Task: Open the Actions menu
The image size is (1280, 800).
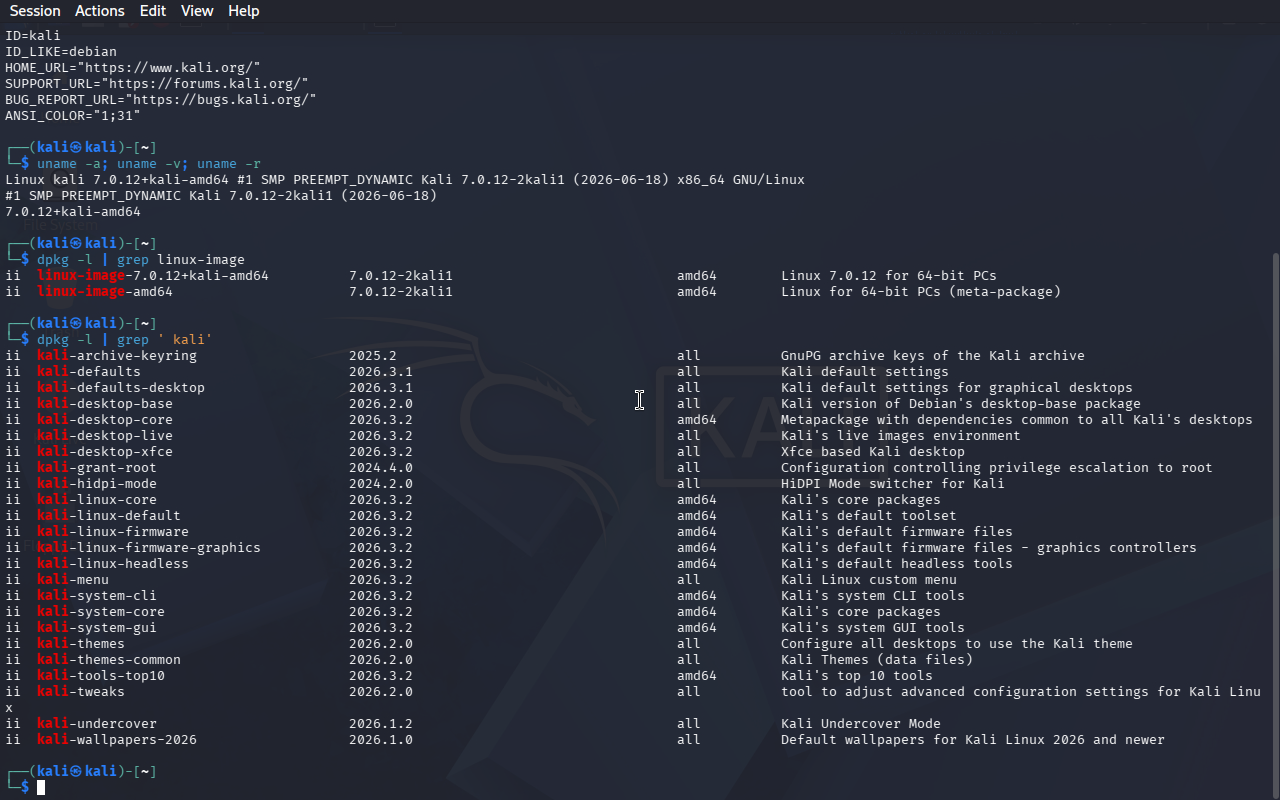Action: [100, 11]
